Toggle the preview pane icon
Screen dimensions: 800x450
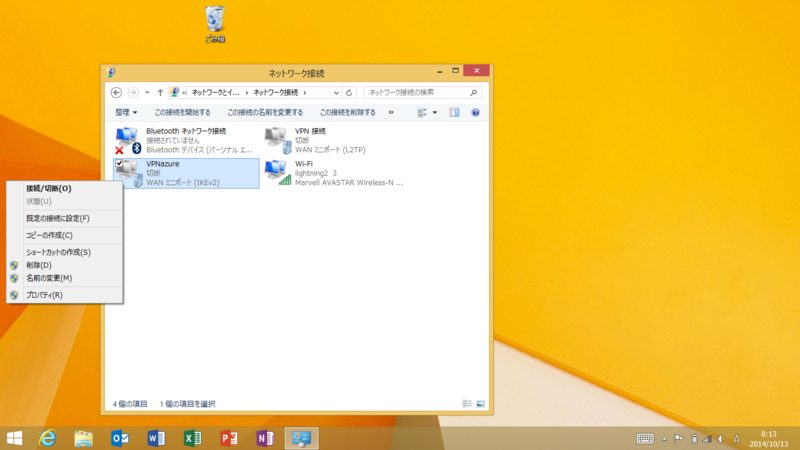pos(454,112)
